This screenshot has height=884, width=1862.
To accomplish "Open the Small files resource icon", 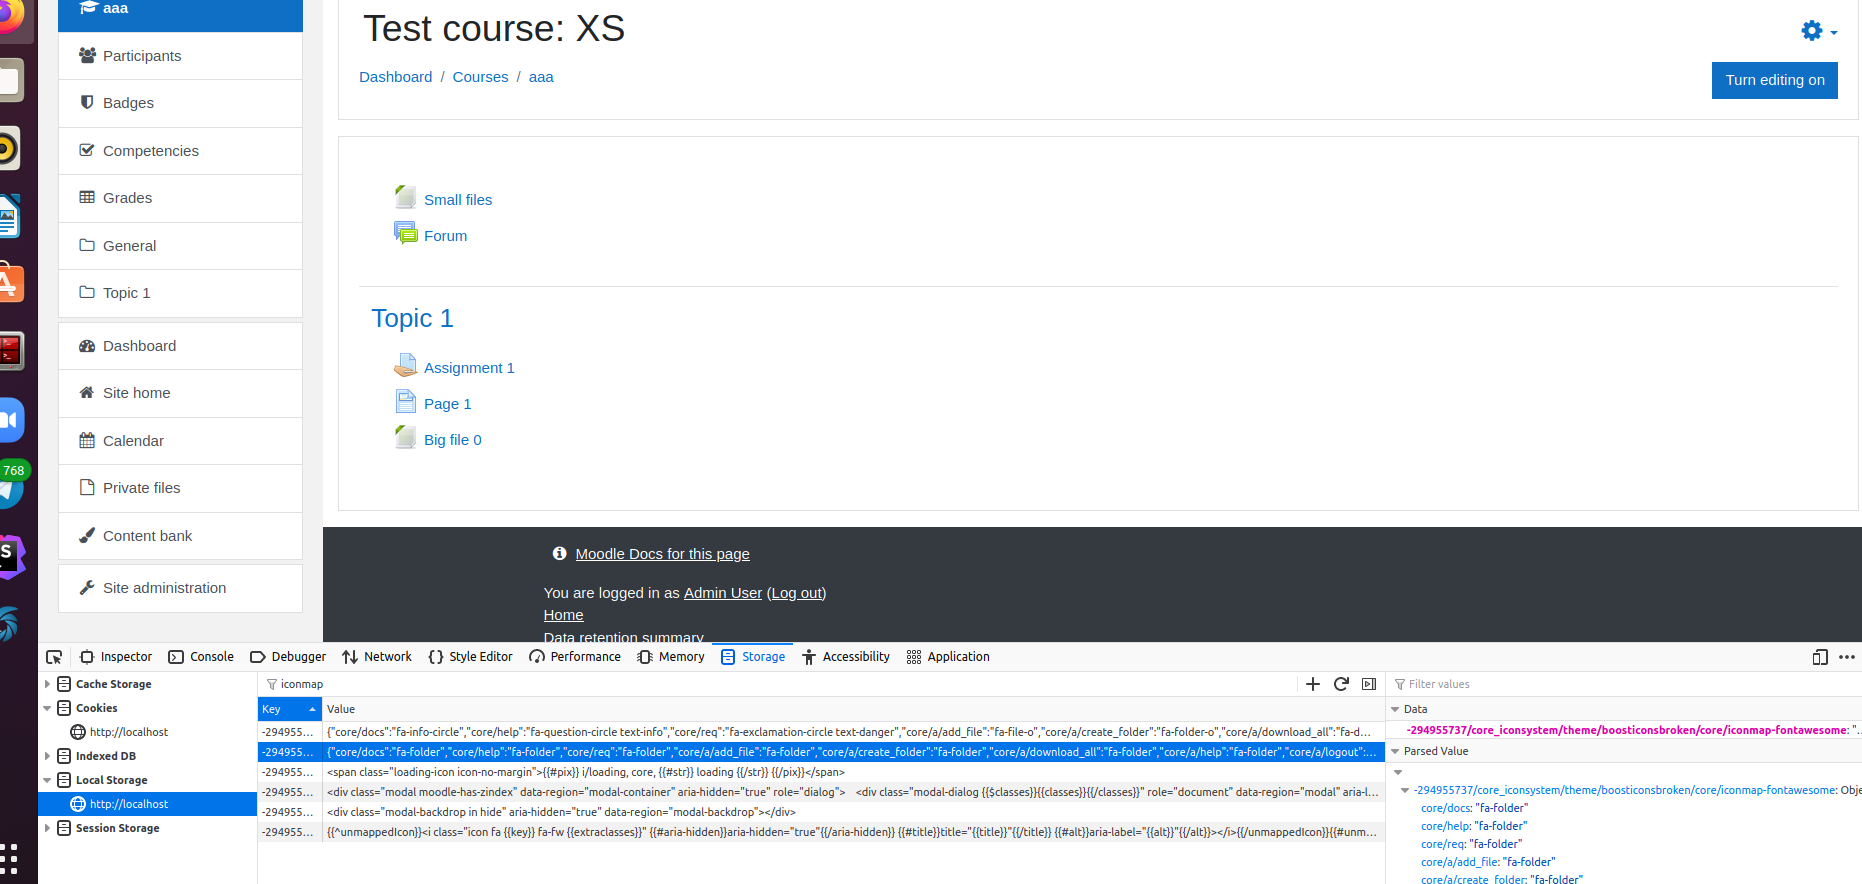I will [405, 197].
